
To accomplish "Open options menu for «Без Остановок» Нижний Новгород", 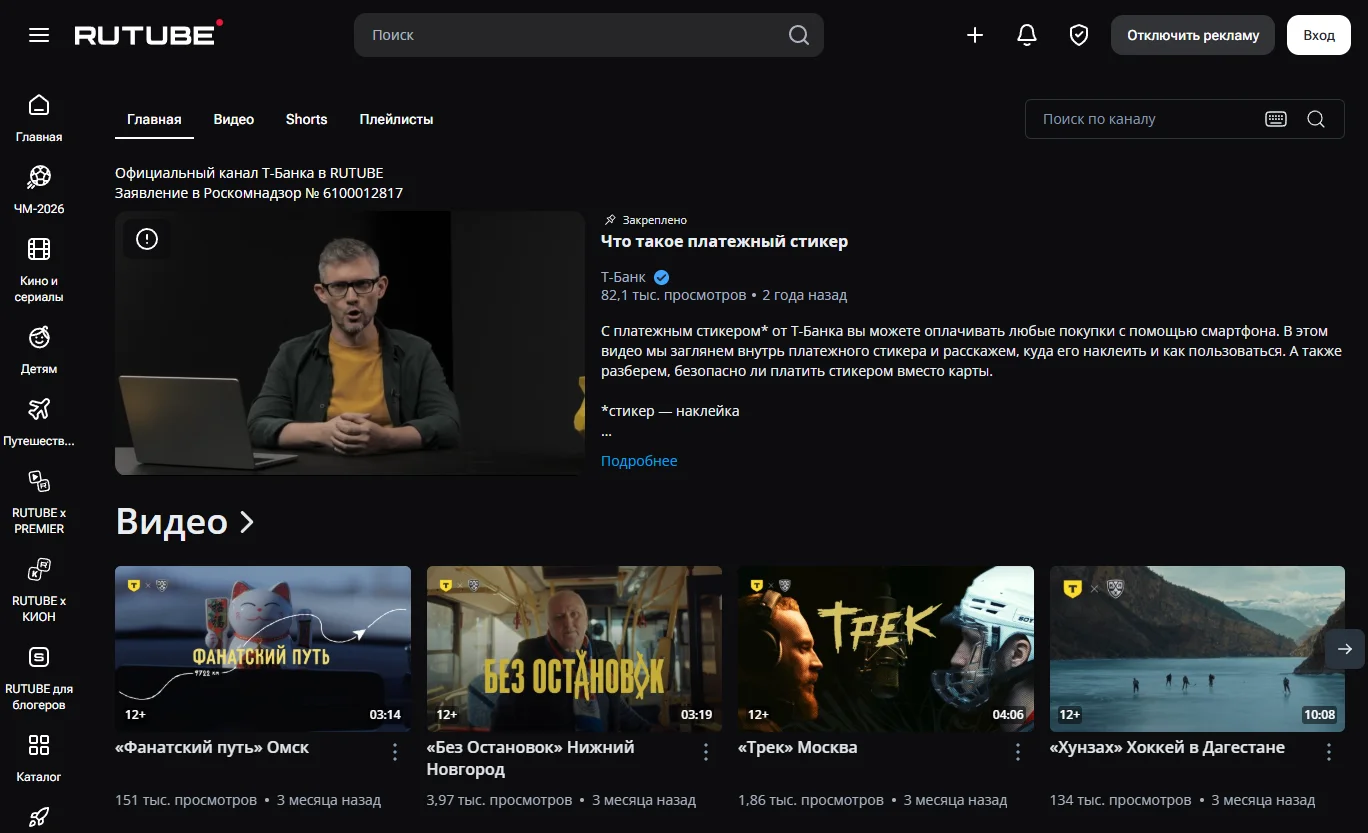I will [706, 752].
